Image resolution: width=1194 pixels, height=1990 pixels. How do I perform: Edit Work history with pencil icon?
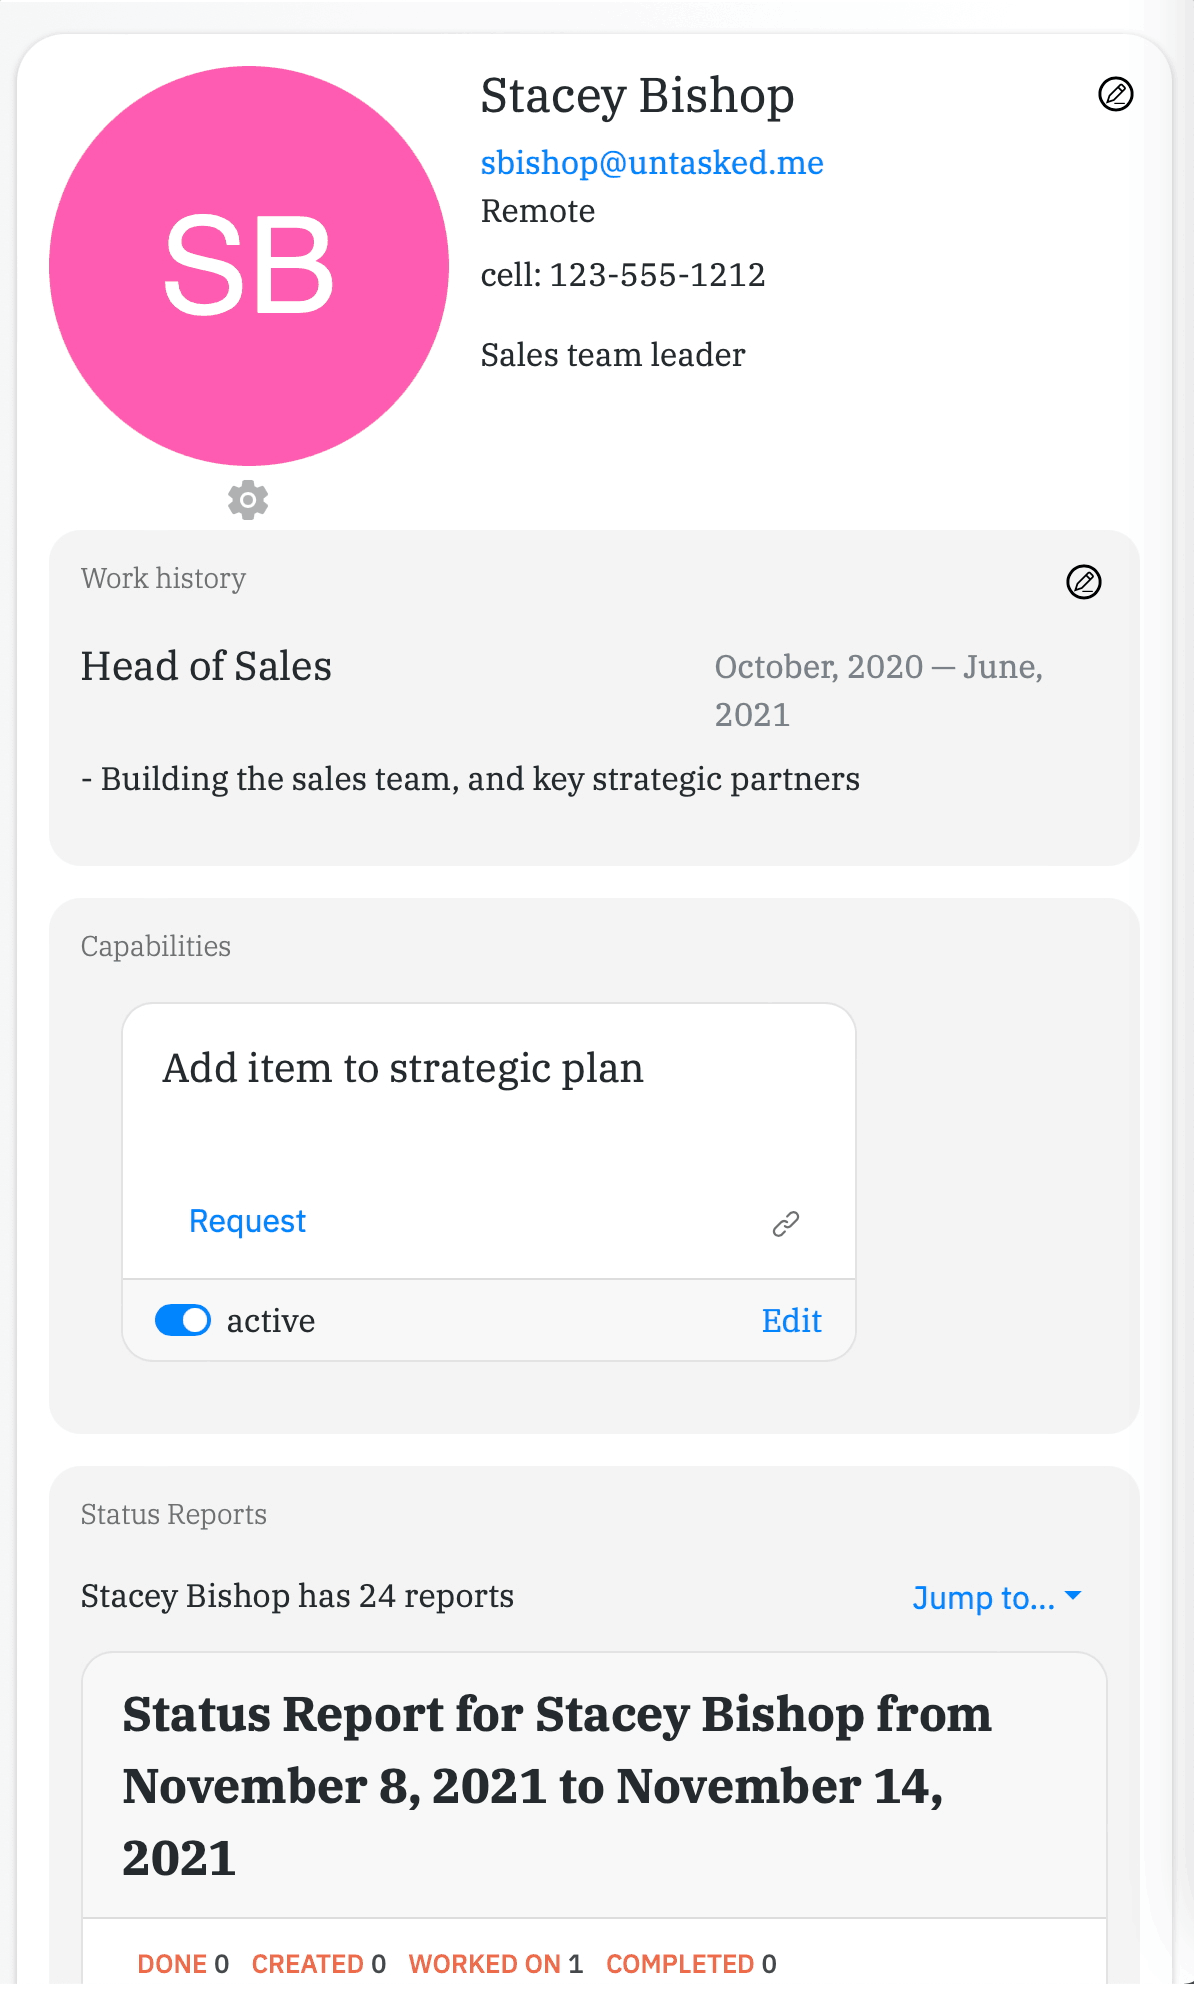[x=1083, y=582]
